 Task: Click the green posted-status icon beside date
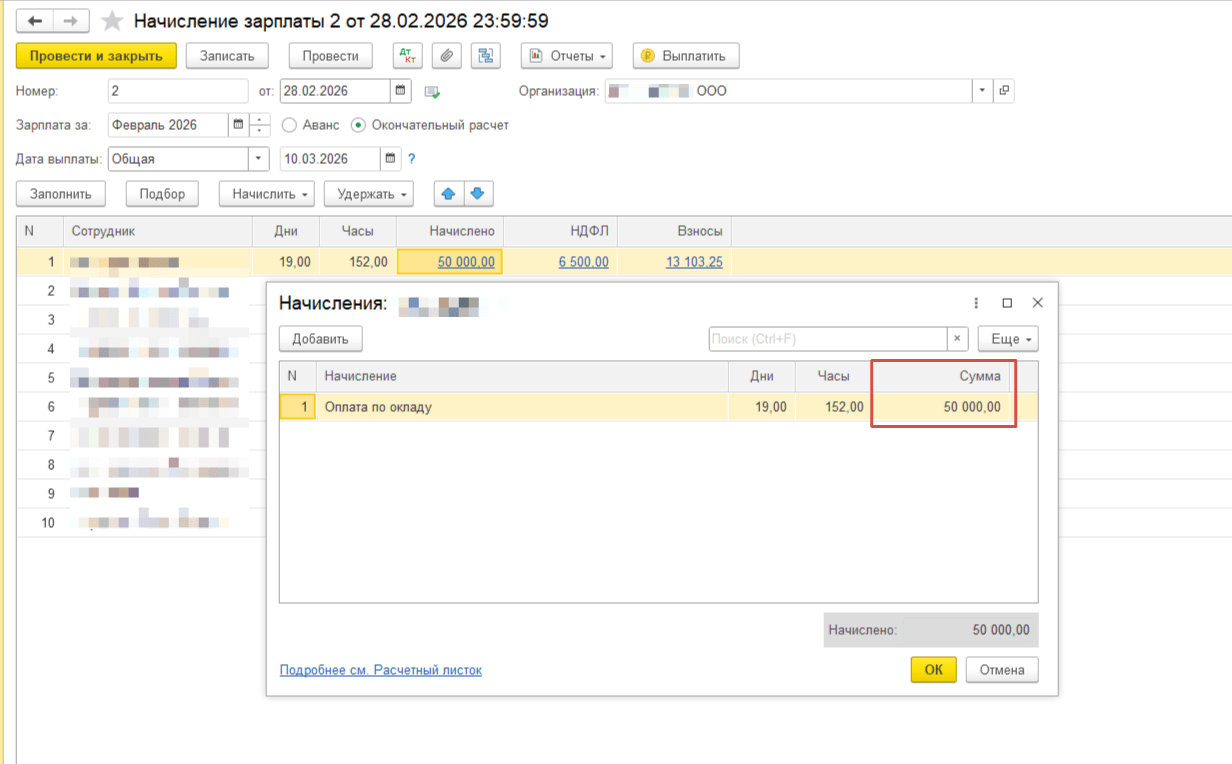pos(433,92)
